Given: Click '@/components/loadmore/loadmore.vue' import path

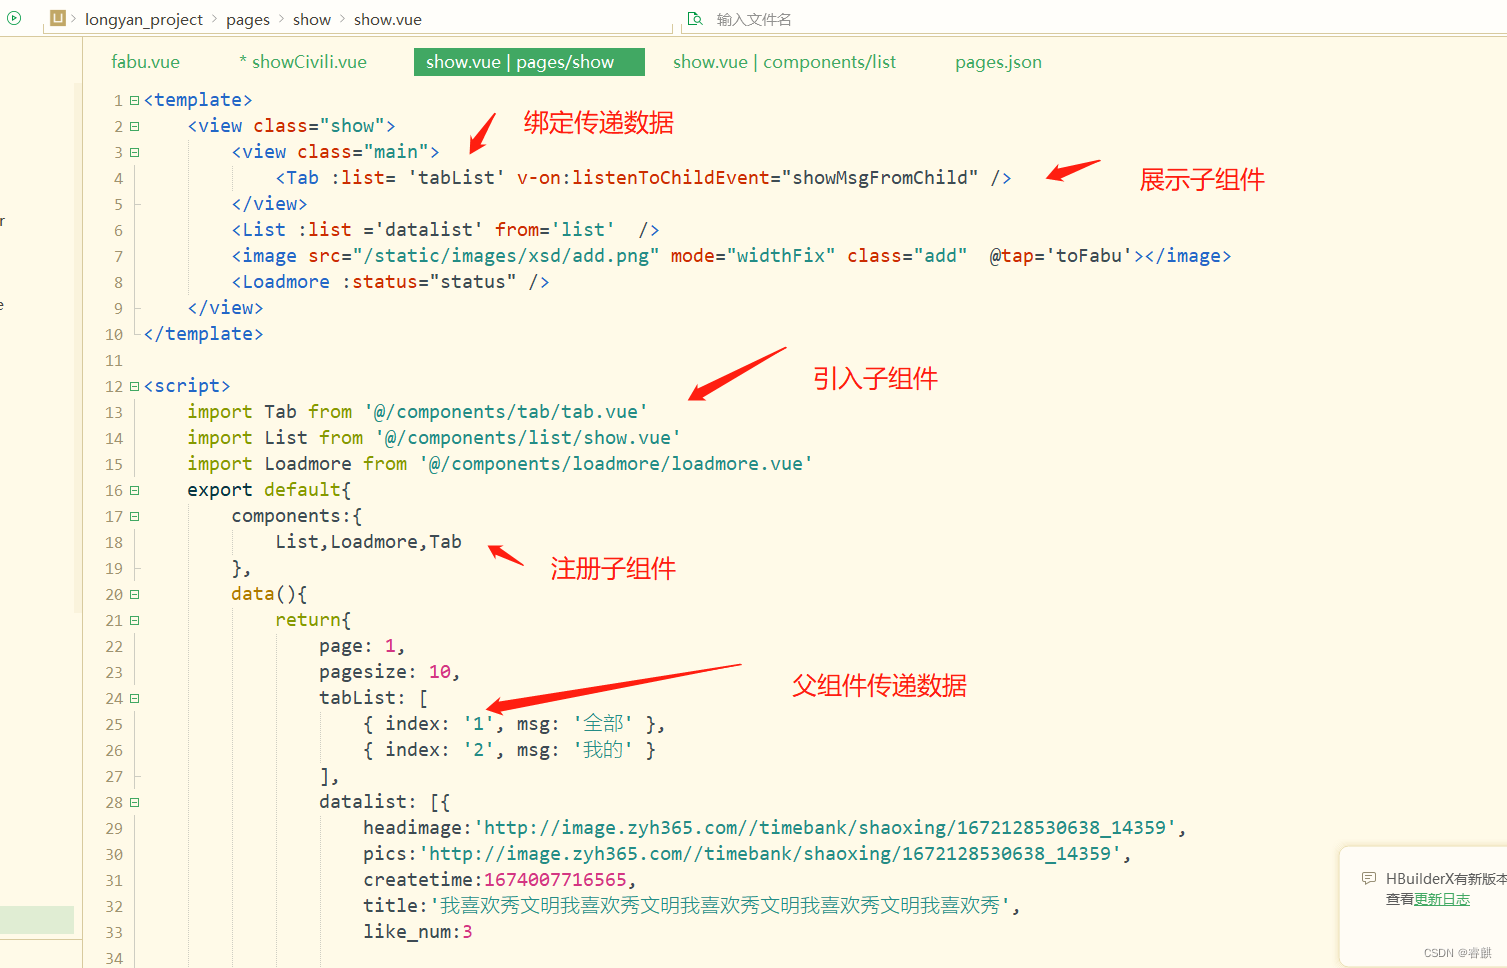Looking at the screenshot, I should coord(615,464).
